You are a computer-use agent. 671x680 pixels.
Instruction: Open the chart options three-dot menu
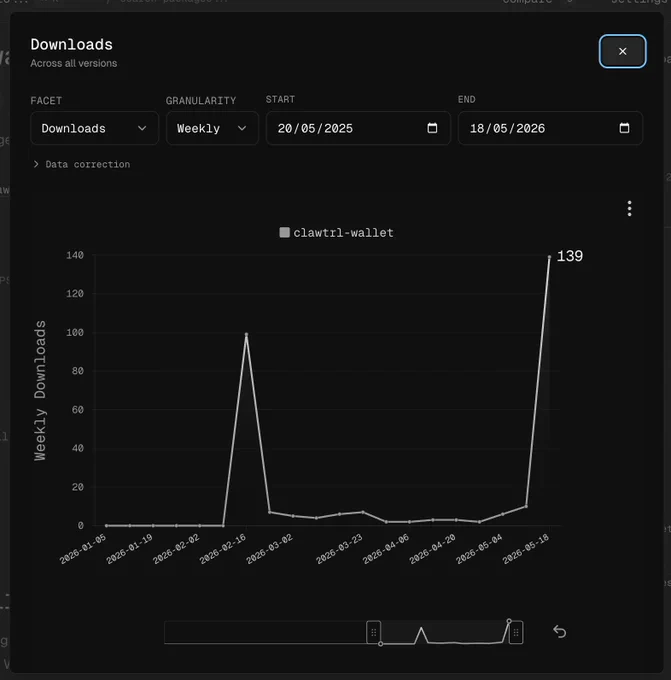tap(629, 209)
